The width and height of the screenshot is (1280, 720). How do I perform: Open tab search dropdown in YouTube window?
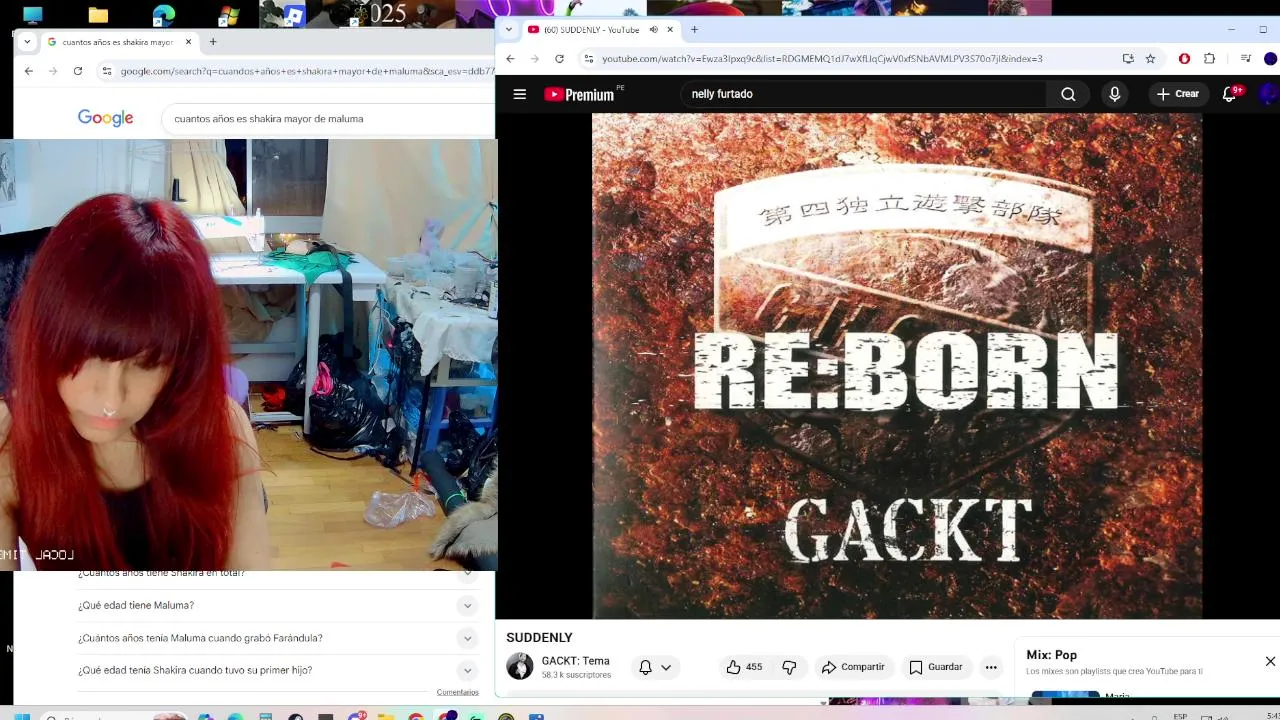(x=508, y=30)
